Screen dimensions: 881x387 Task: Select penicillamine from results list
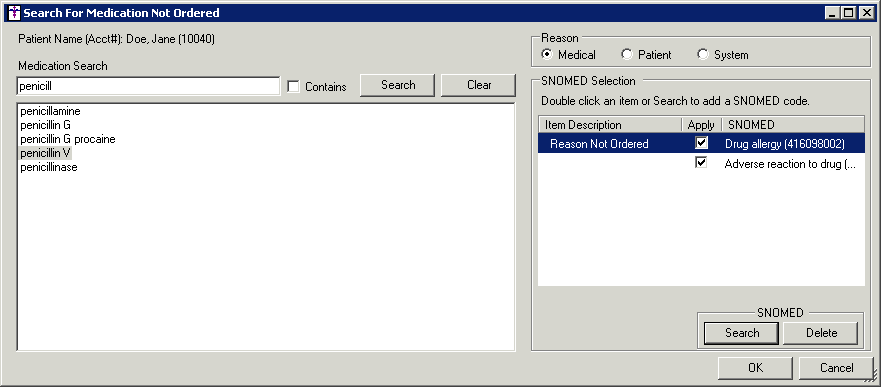(51, 111)
